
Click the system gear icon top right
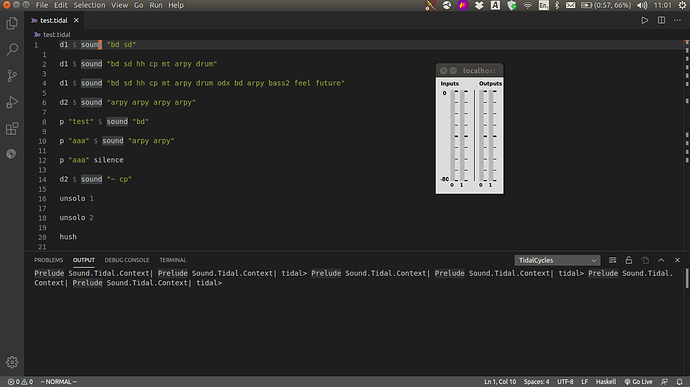pyautogui.click(x=682, y=5)
